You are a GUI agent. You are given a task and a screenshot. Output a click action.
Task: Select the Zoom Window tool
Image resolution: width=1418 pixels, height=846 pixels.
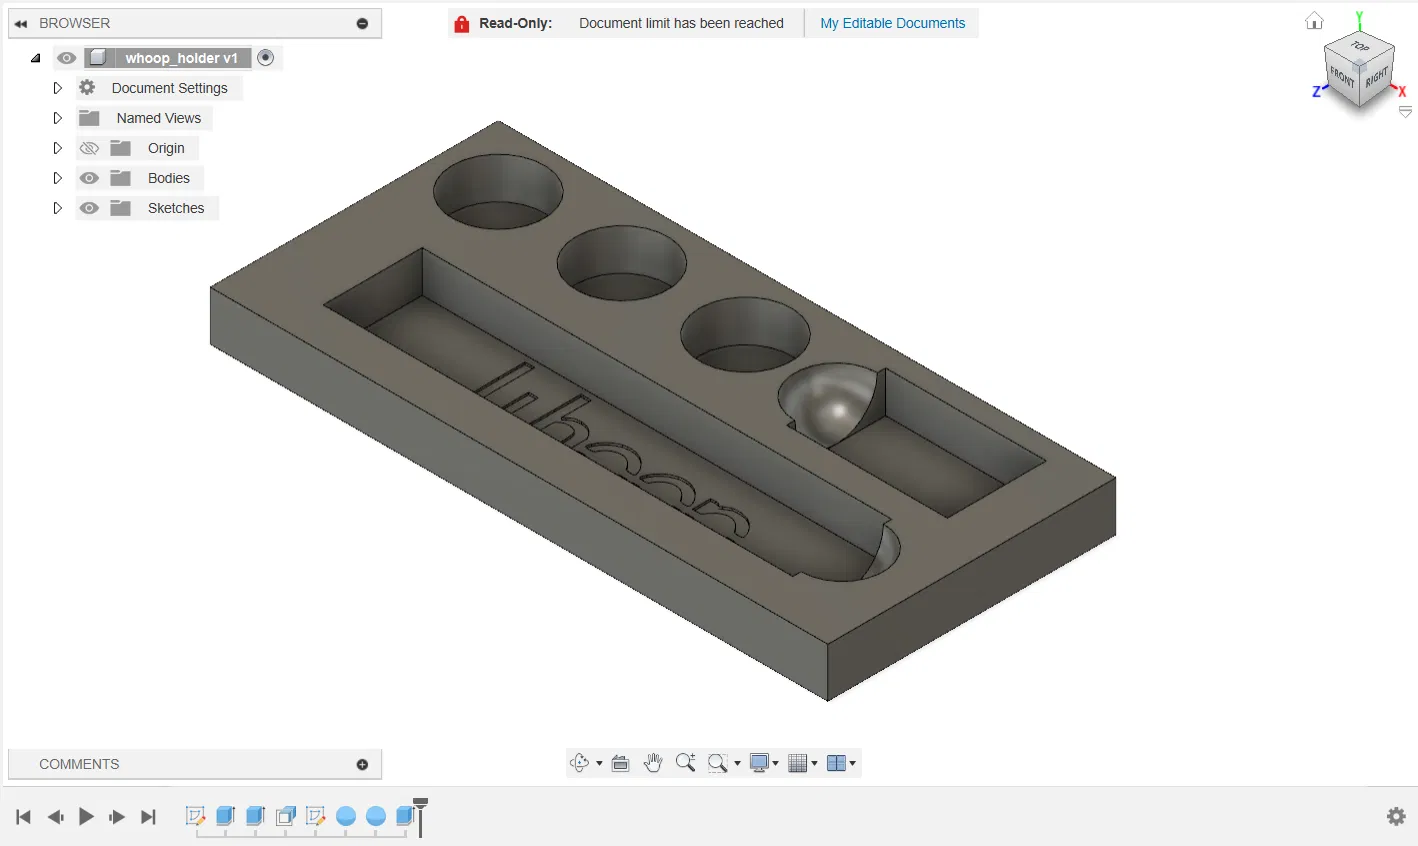click(718, 763)
